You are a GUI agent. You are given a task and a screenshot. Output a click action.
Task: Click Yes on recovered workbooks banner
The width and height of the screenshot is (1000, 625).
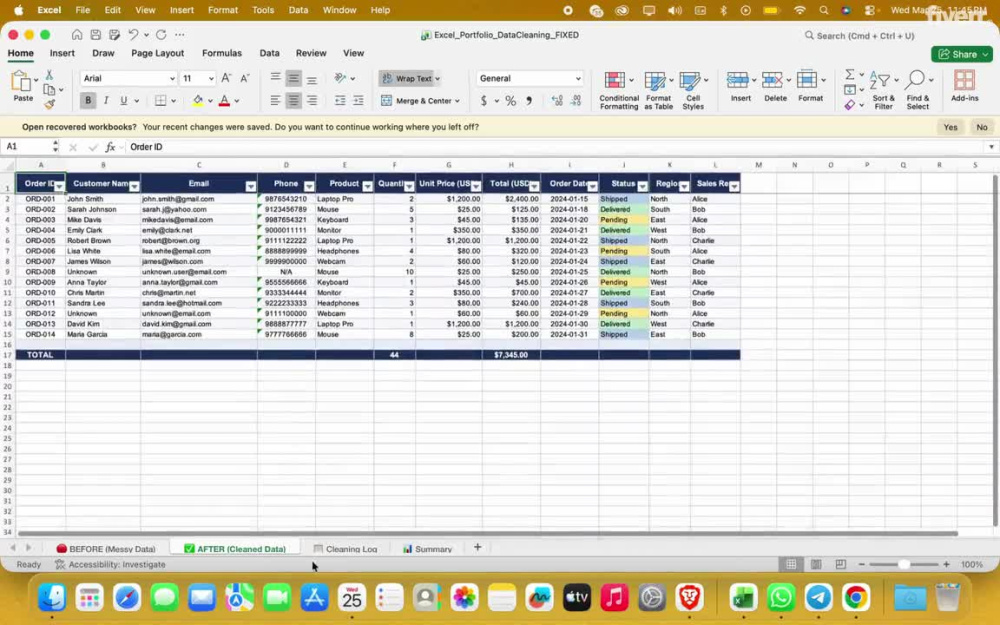tap(950, 127)
